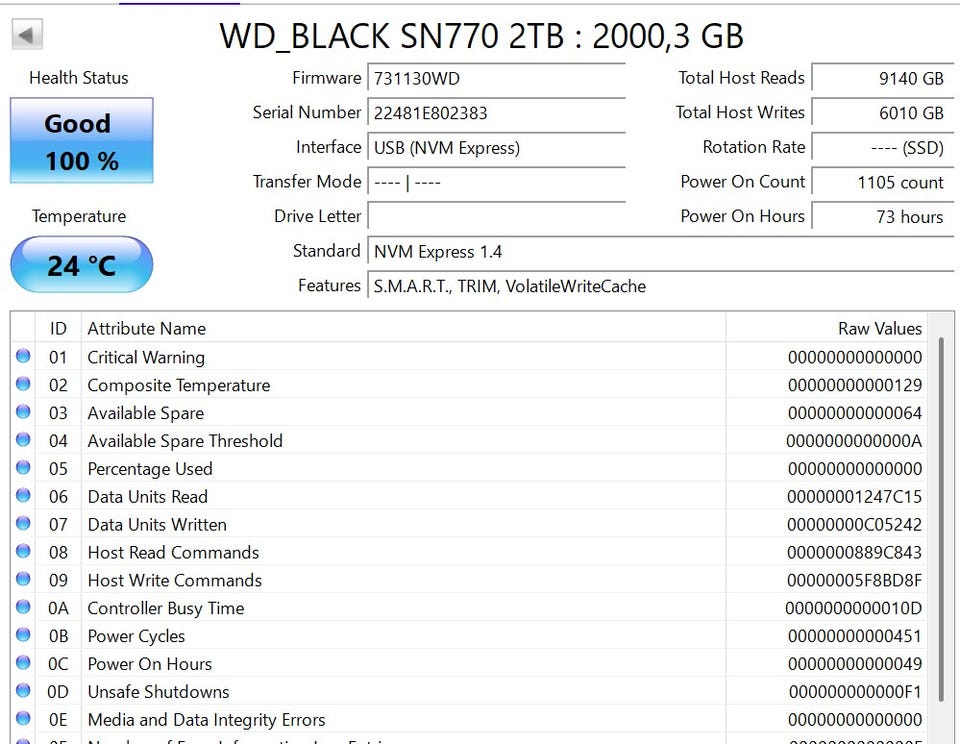Image resolution: width=960 pixels, height=744 pixels.
Task: Click the status dot of the 0C Power On Hours row
Action: point(23,663)
